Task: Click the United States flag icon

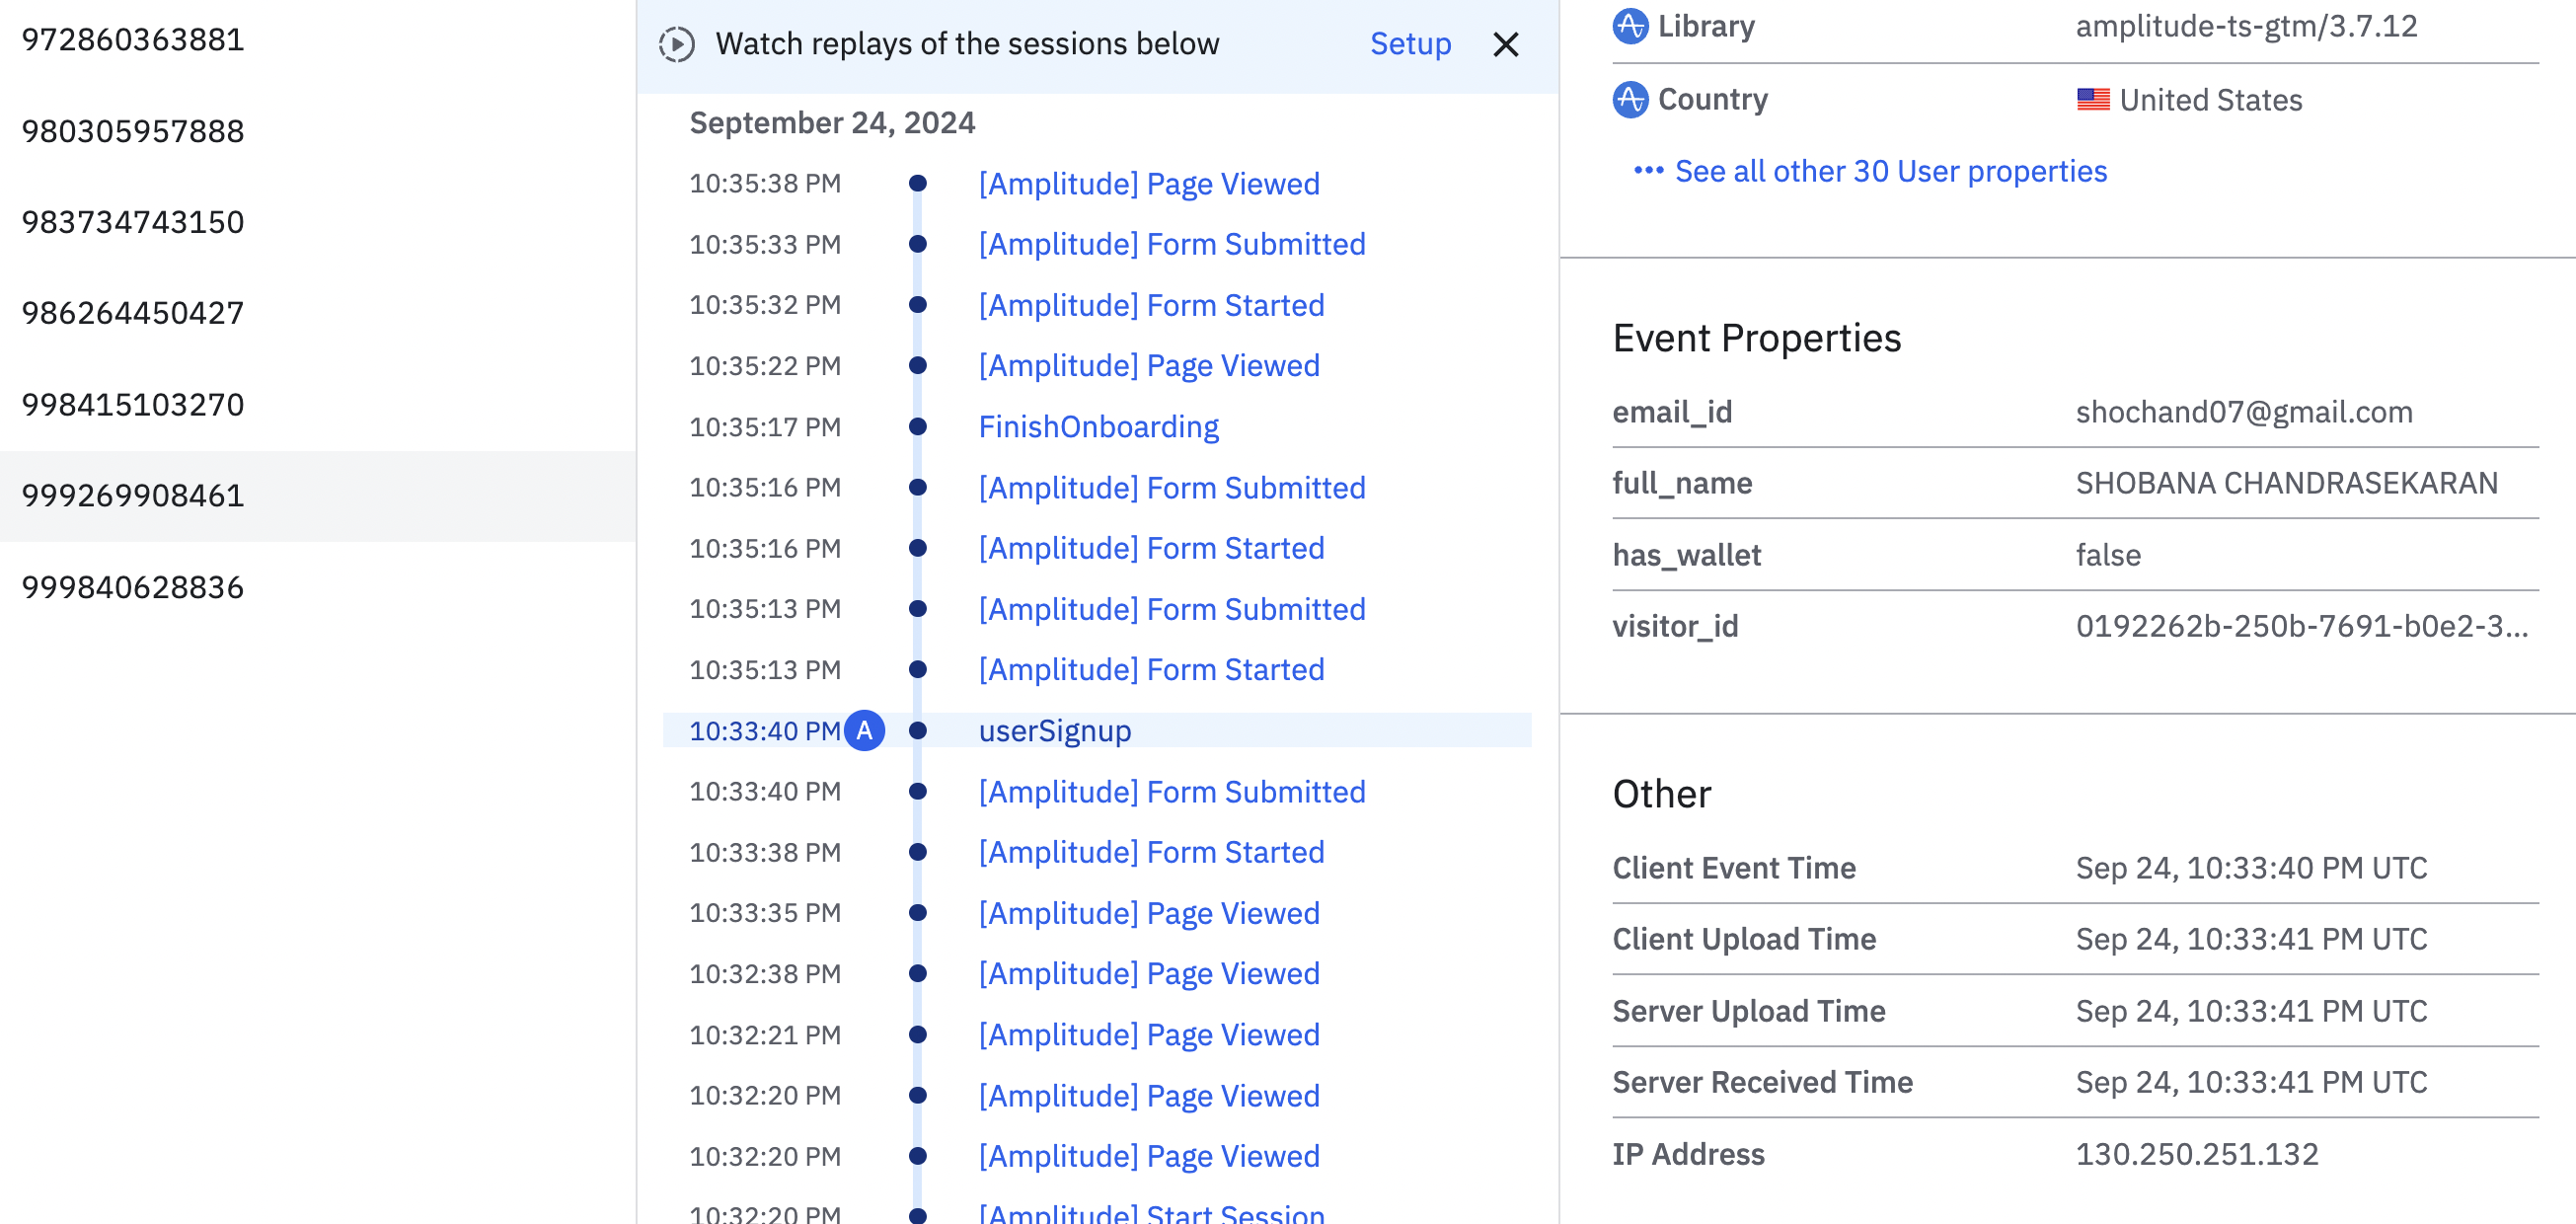Action: [2092, 99]
